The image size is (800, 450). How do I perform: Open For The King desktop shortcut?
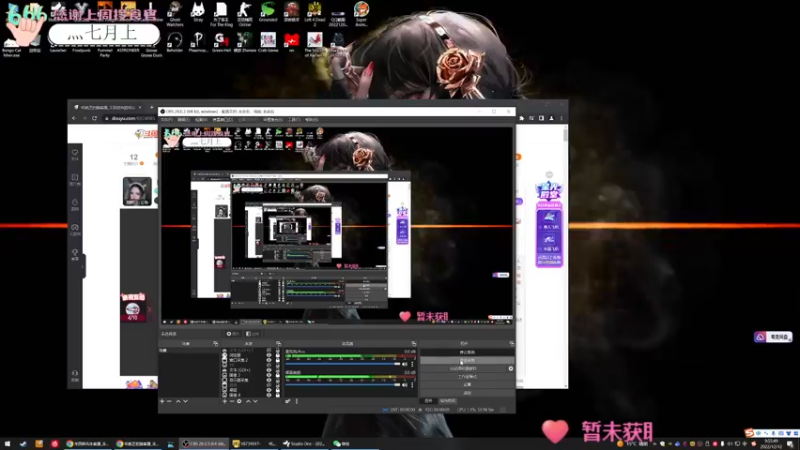coord(221,14)
